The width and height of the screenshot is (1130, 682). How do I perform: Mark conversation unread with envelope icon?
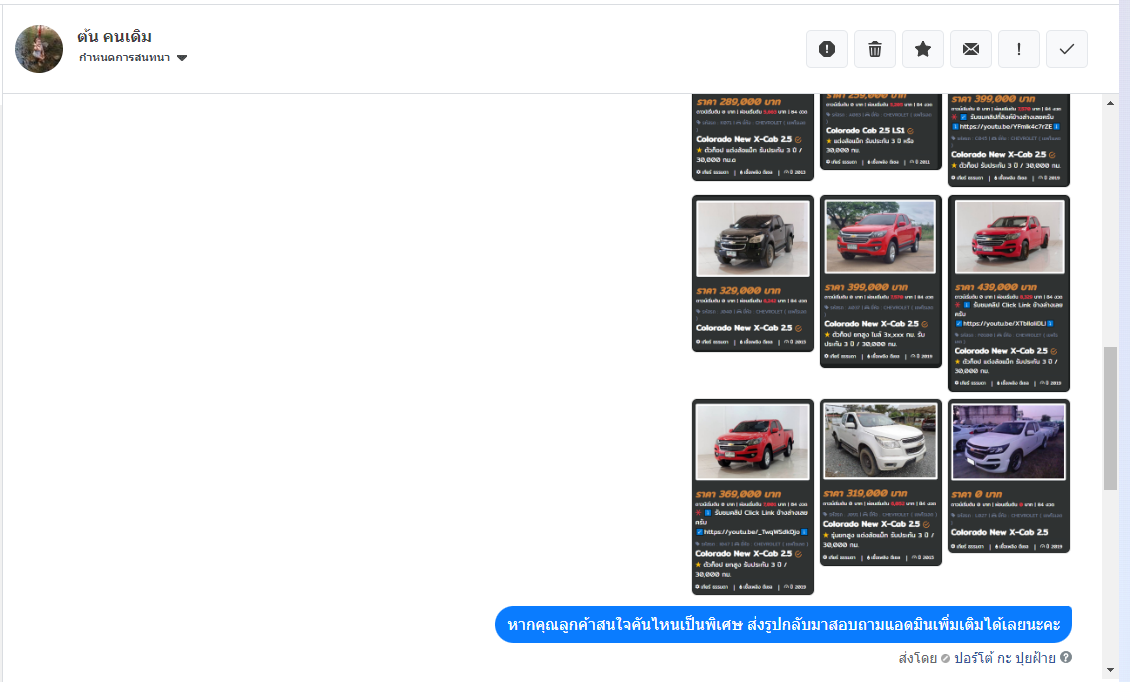(x=971, y=49)
